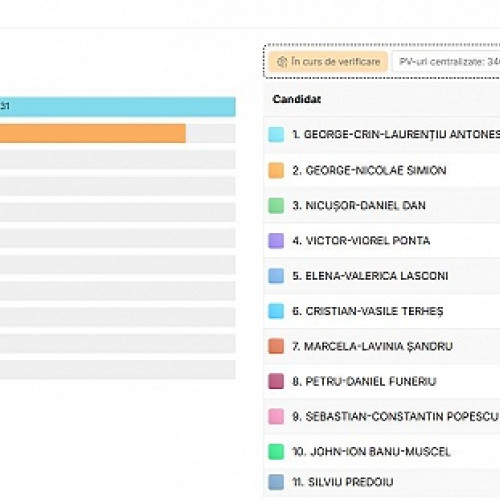500x500 pixels.
Task: Click the Victor-Viorel Ponta candidate name
Action: 361,241
